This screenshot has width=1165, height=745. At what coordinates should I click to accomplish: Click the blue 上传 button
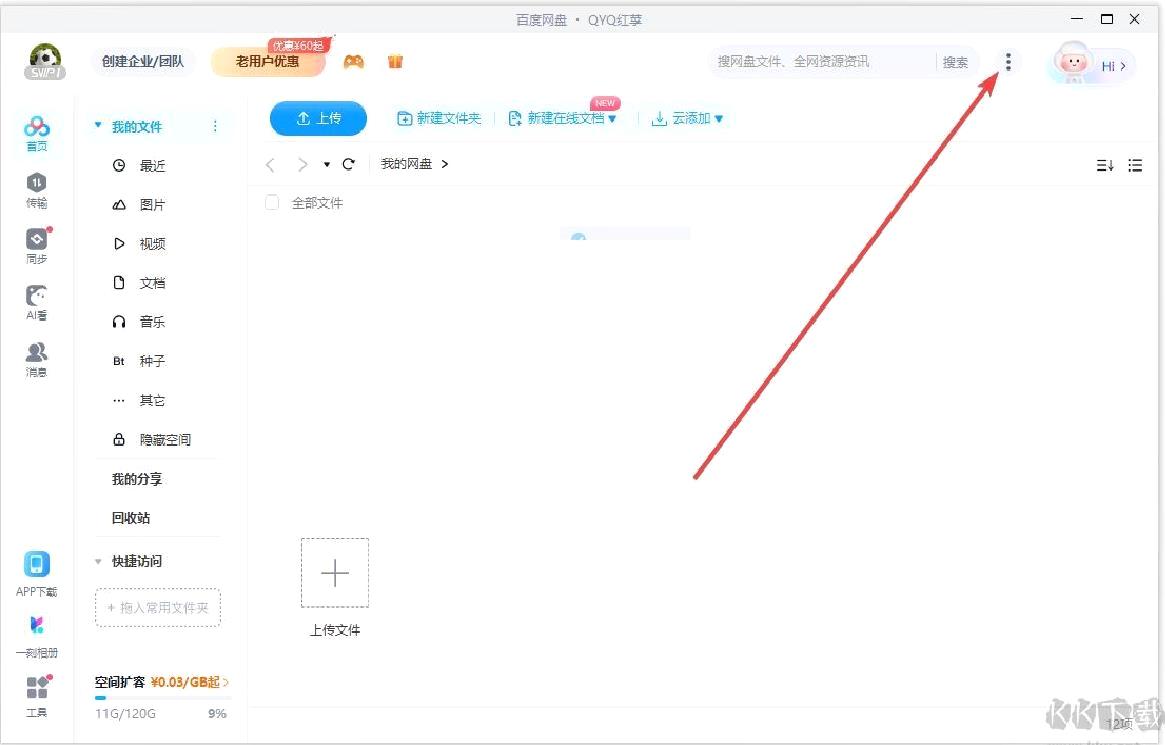[318, 118]
